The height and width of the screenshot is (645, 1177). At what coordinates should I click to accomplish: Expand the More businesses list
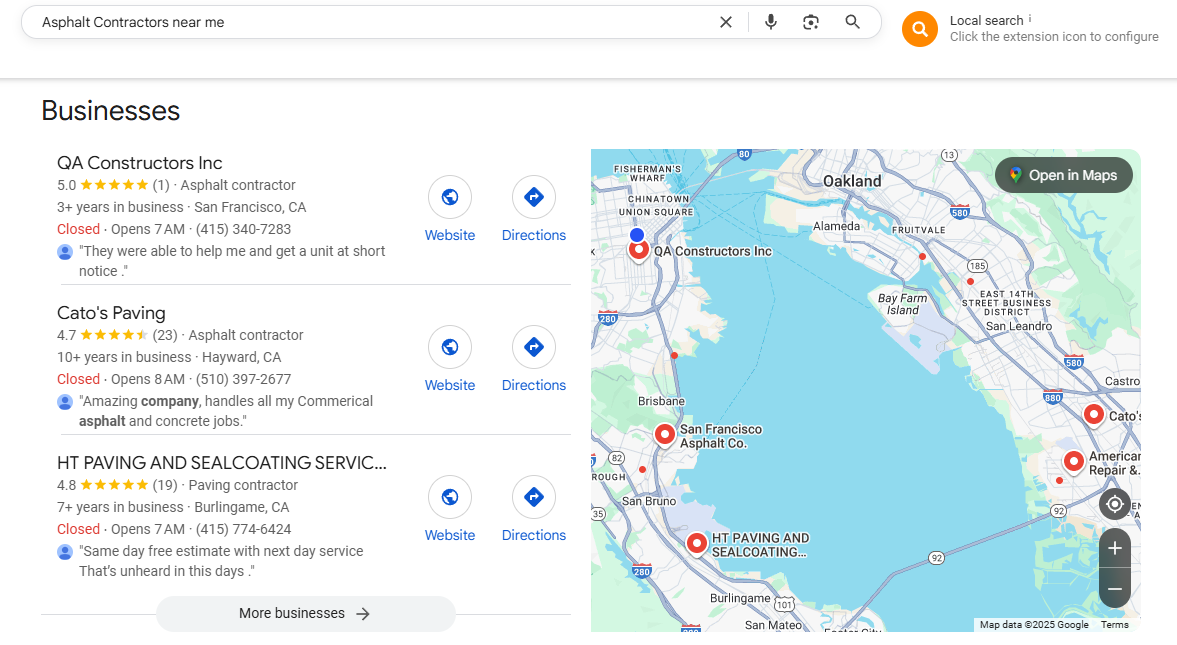pos(305,614)
